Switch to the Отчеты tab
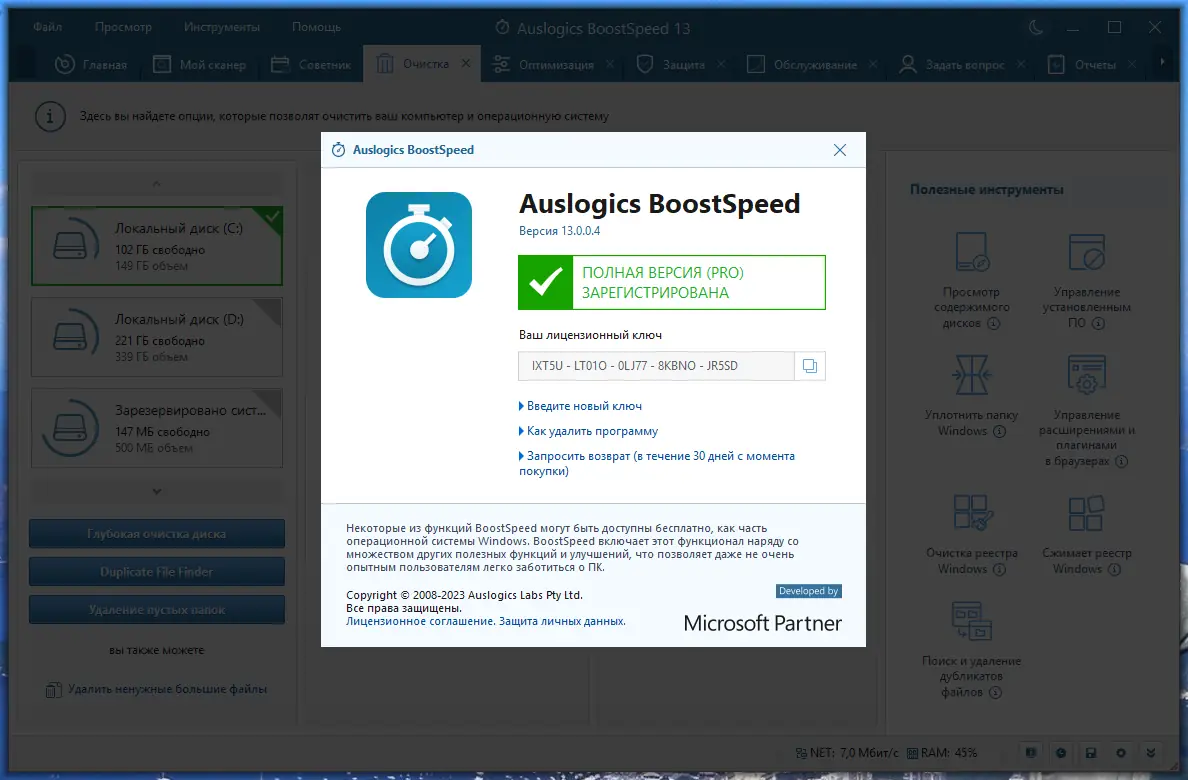Screen dimensions: 1188x780 coord(1082,64)
